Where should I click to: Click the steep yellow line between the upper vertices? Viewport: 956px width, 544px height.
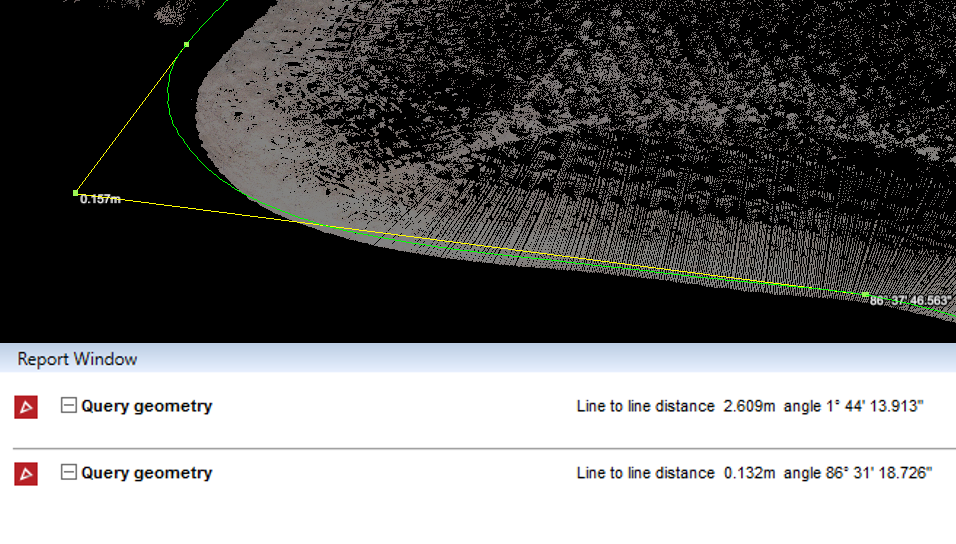tap(131, 119)
